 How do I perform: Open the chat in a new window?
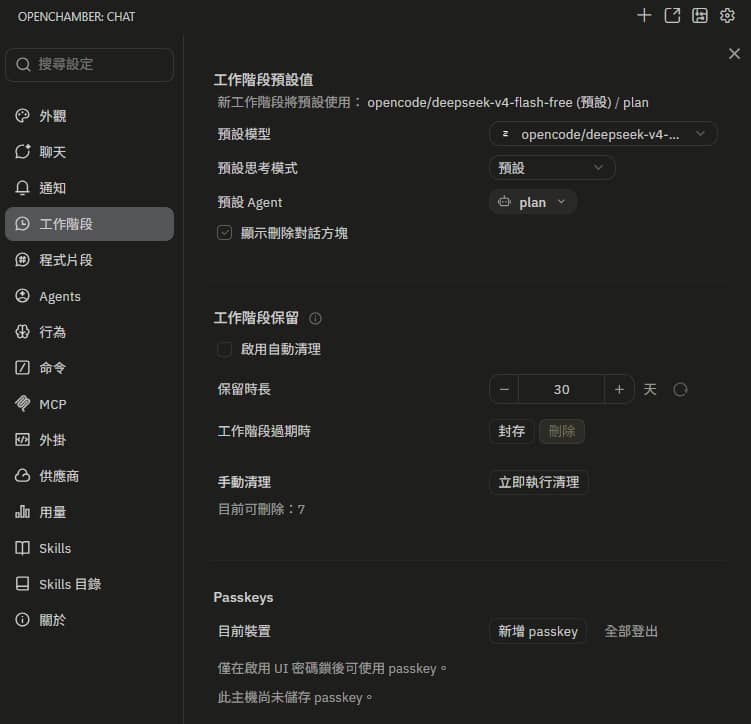671,15
